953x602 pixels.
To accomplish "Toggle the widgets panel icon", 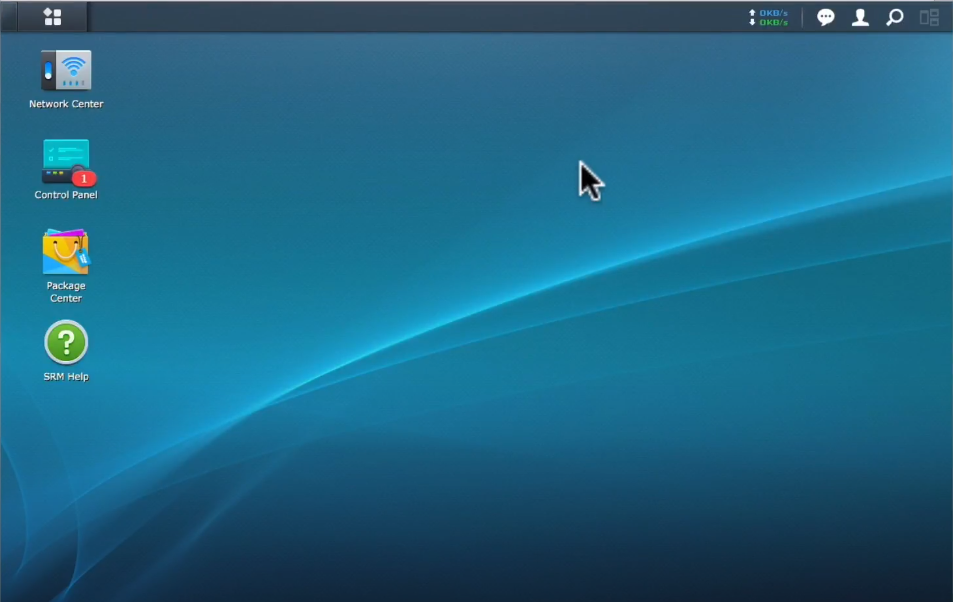I will tap(929, 17).
